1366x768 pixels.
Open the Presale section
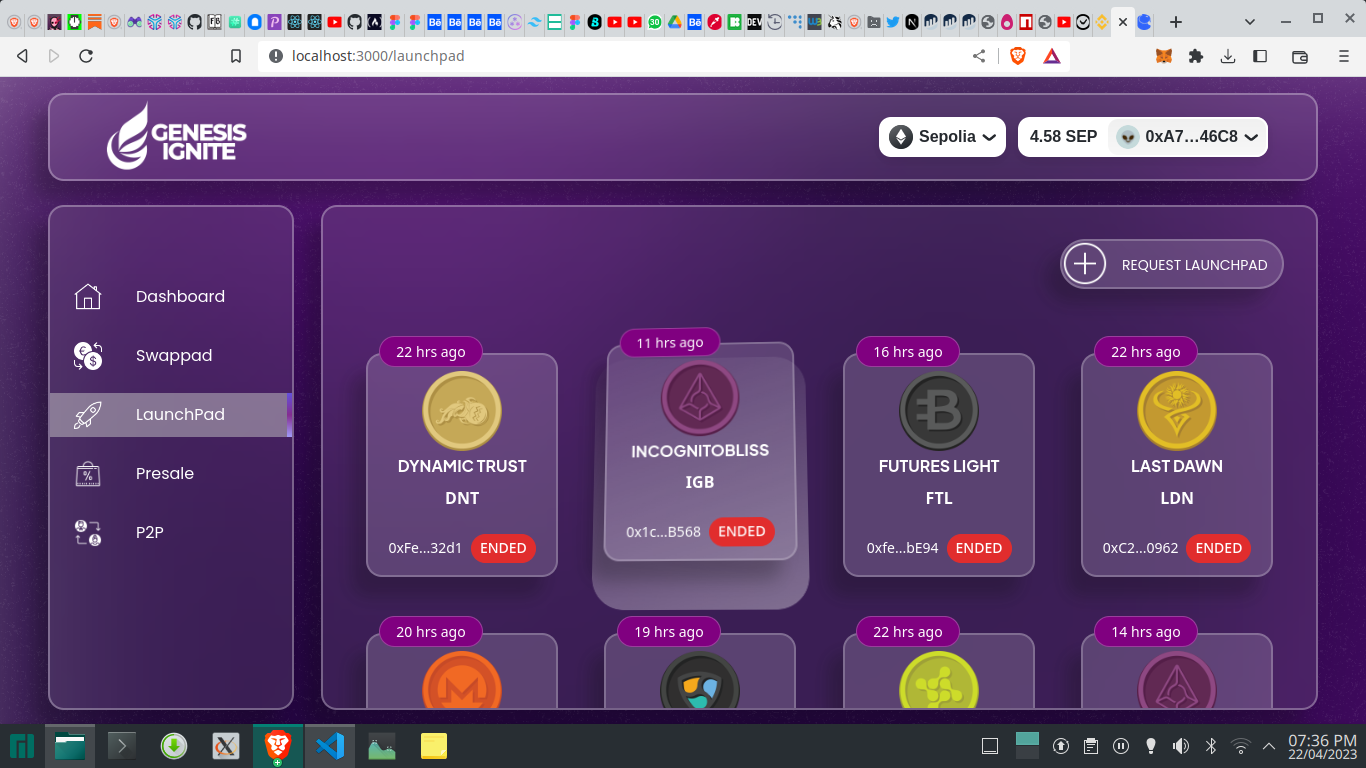[x=171, y=473]
